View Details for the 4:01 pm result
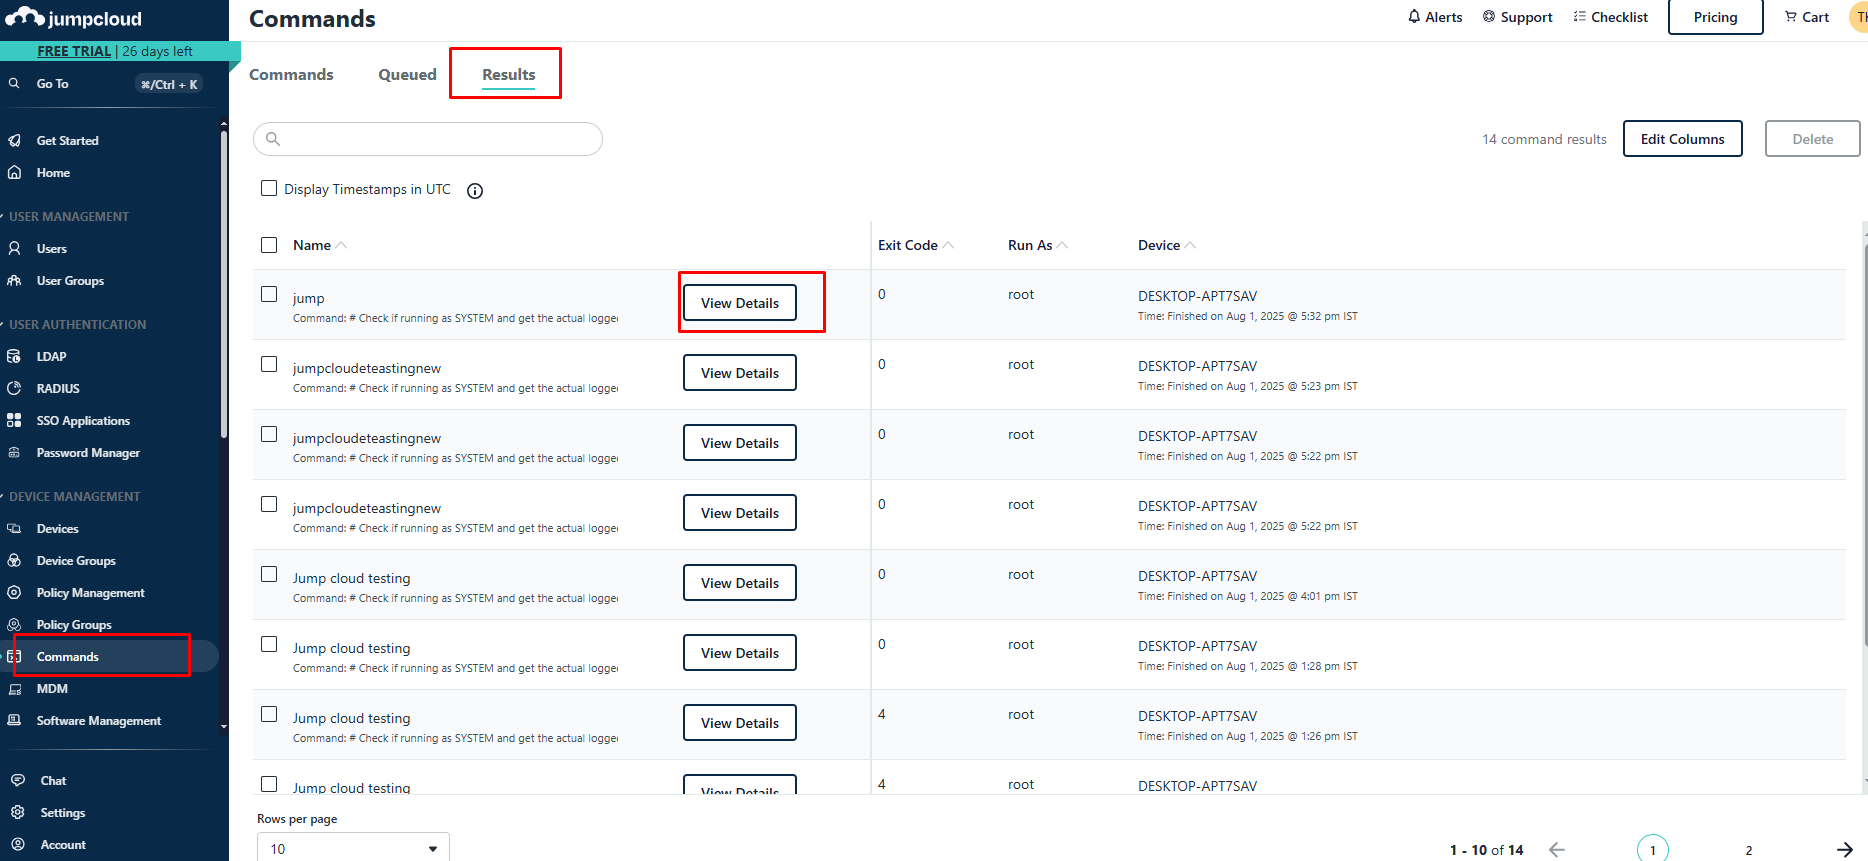1868x861 pixels. click(x=740, y=583)
